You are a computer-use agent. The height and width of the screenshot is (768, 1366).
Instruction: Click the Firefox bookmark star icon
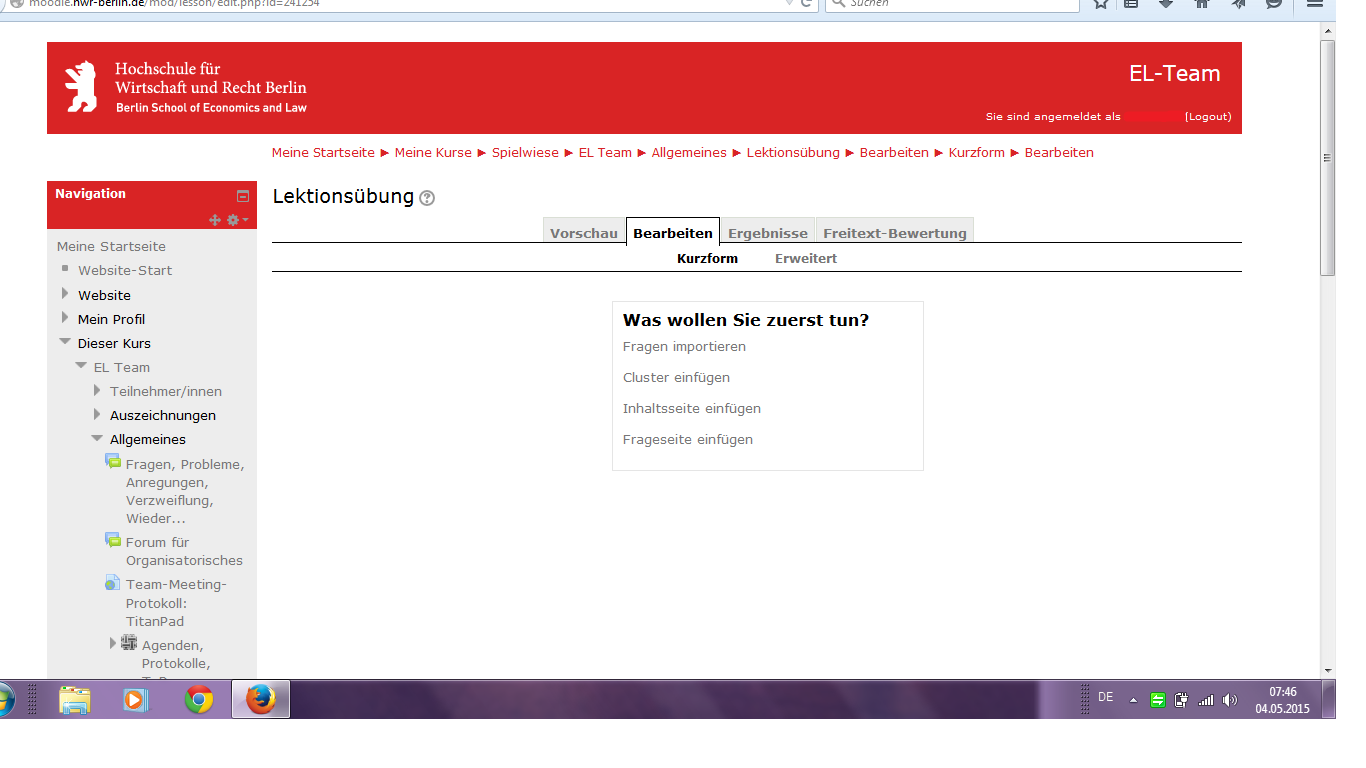click(x=1101, y=4)
